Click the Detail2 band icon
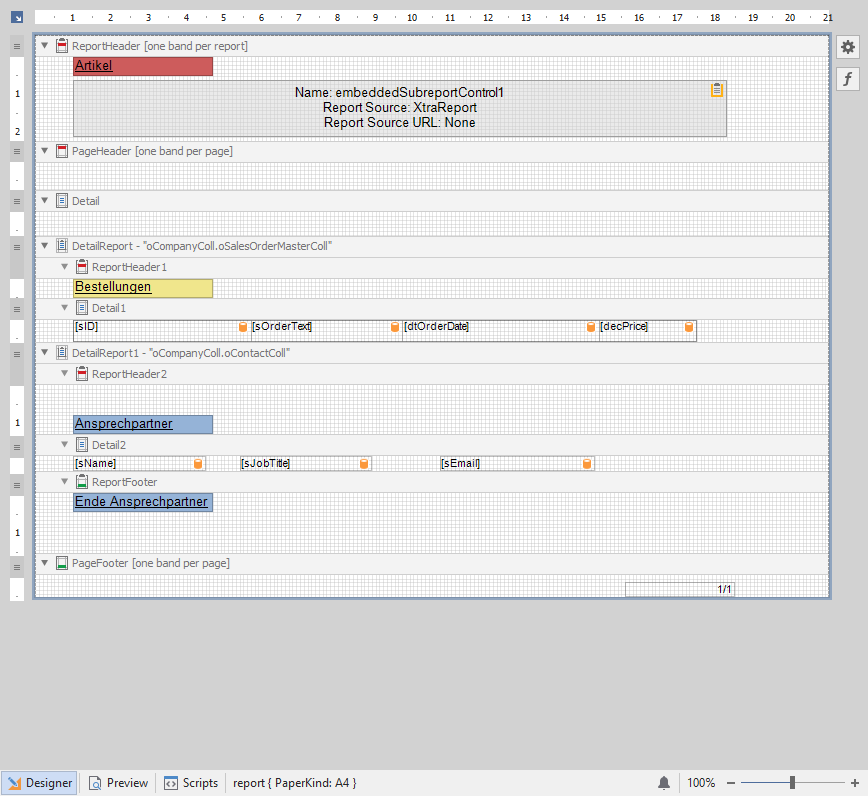This screenshot has width=868, height=796. click(x=82, y=444)
